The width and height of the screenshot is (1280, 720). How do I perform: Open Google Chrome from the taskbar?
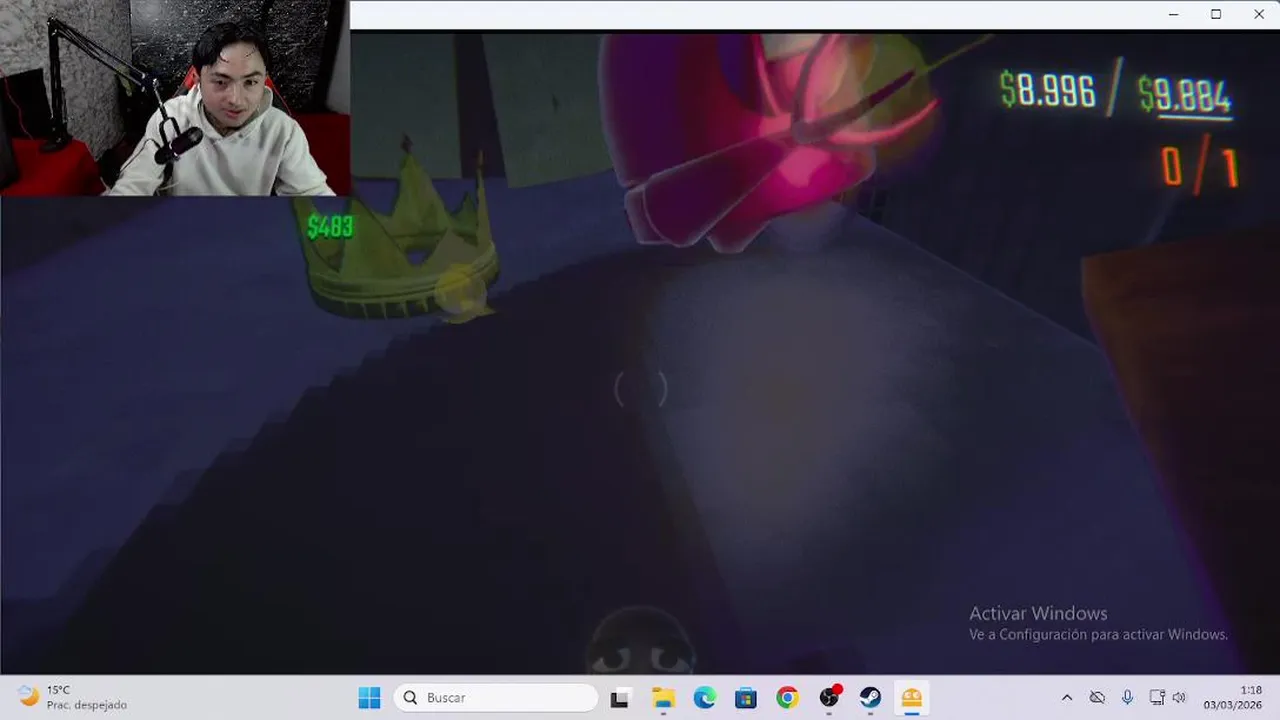[788, 697]
